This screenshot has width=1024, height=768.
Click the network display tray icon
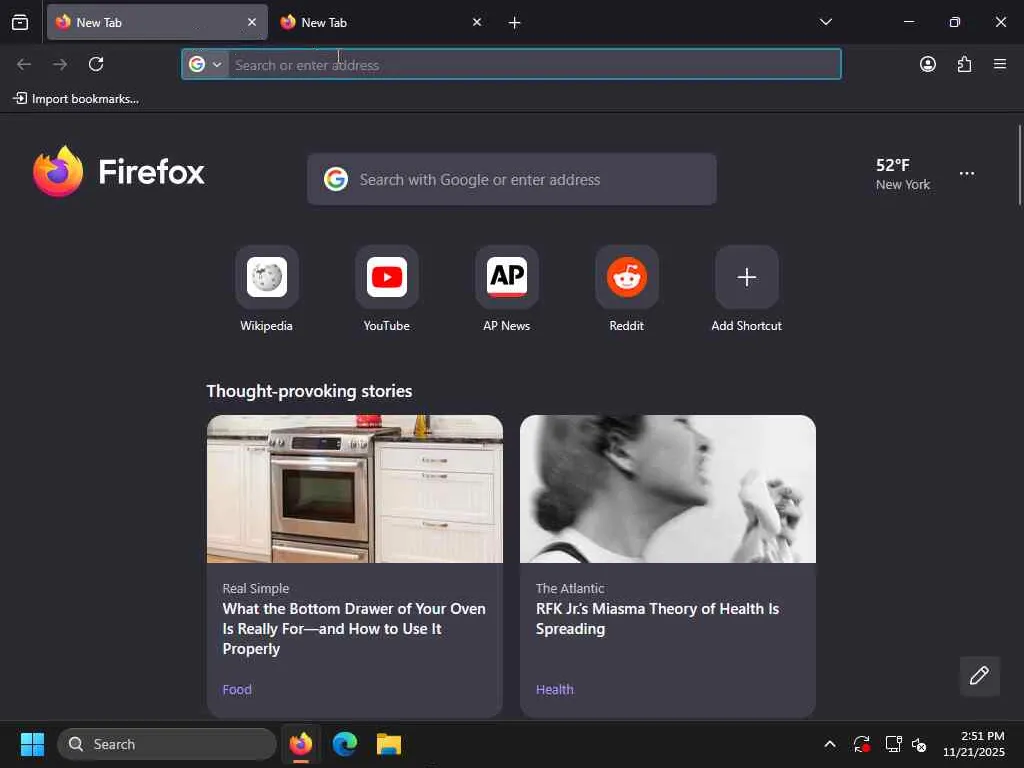(893, 744)
